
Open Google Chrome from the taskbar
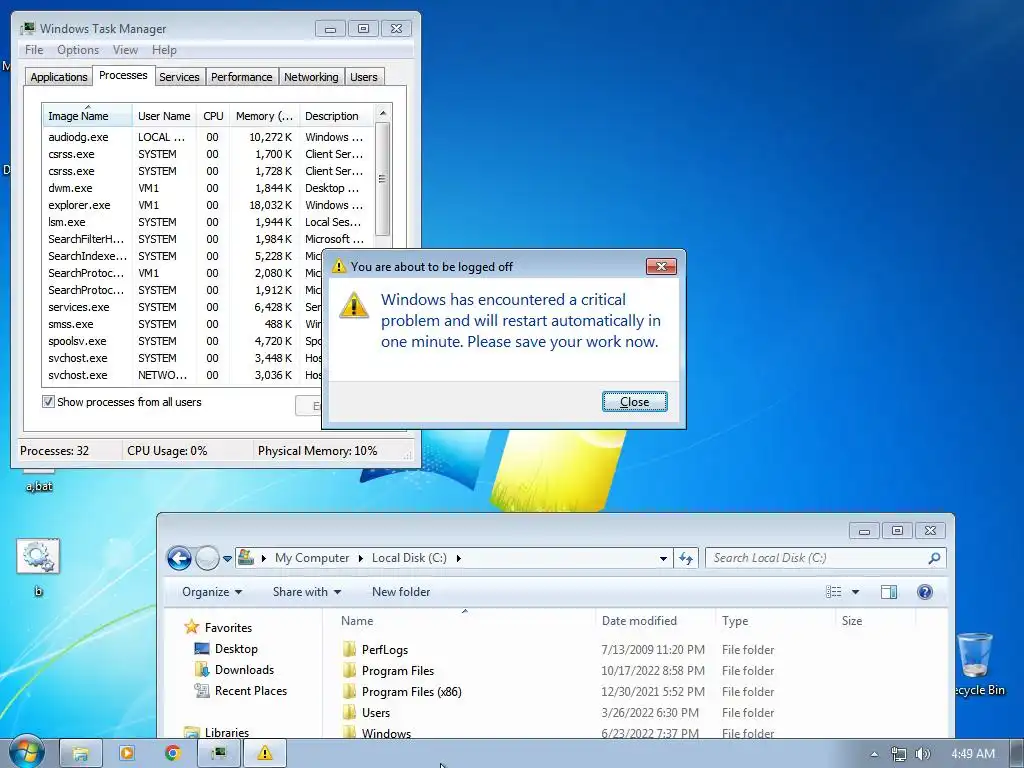tap(172, 753)
